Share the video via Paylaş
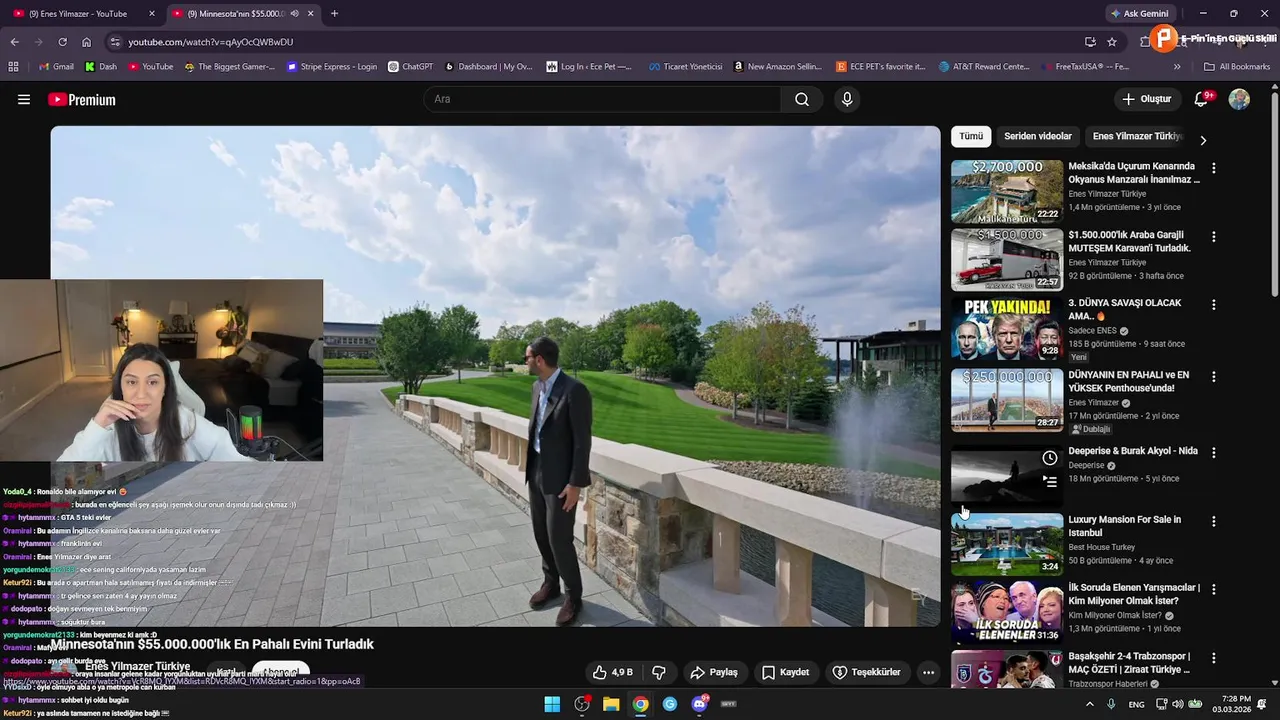1280x720 pixels. (714, 672)
